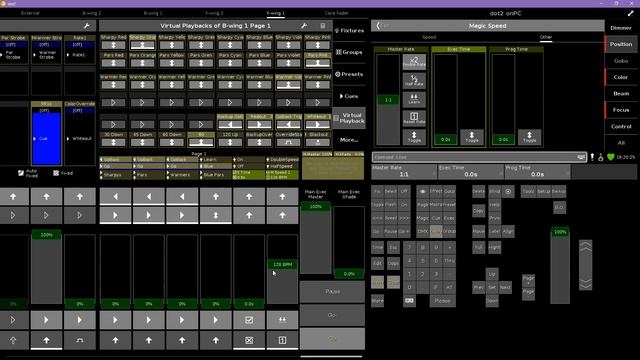The width and height of the screenshot is (640, 360).
Task: Select the Dimmer preset type
Action: pos(621,28)
